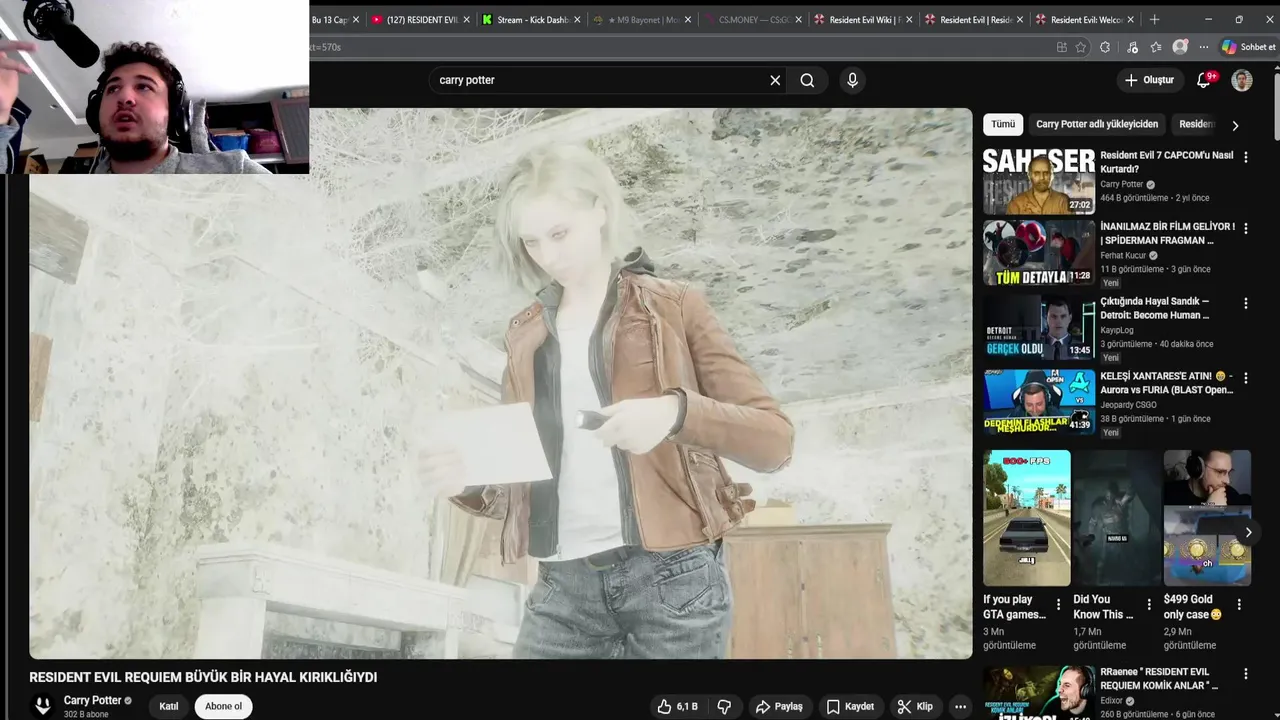This screenshot has width=1280, height=720.
Task: Open Carry Potter channel avatar
Action: point(42,706)
